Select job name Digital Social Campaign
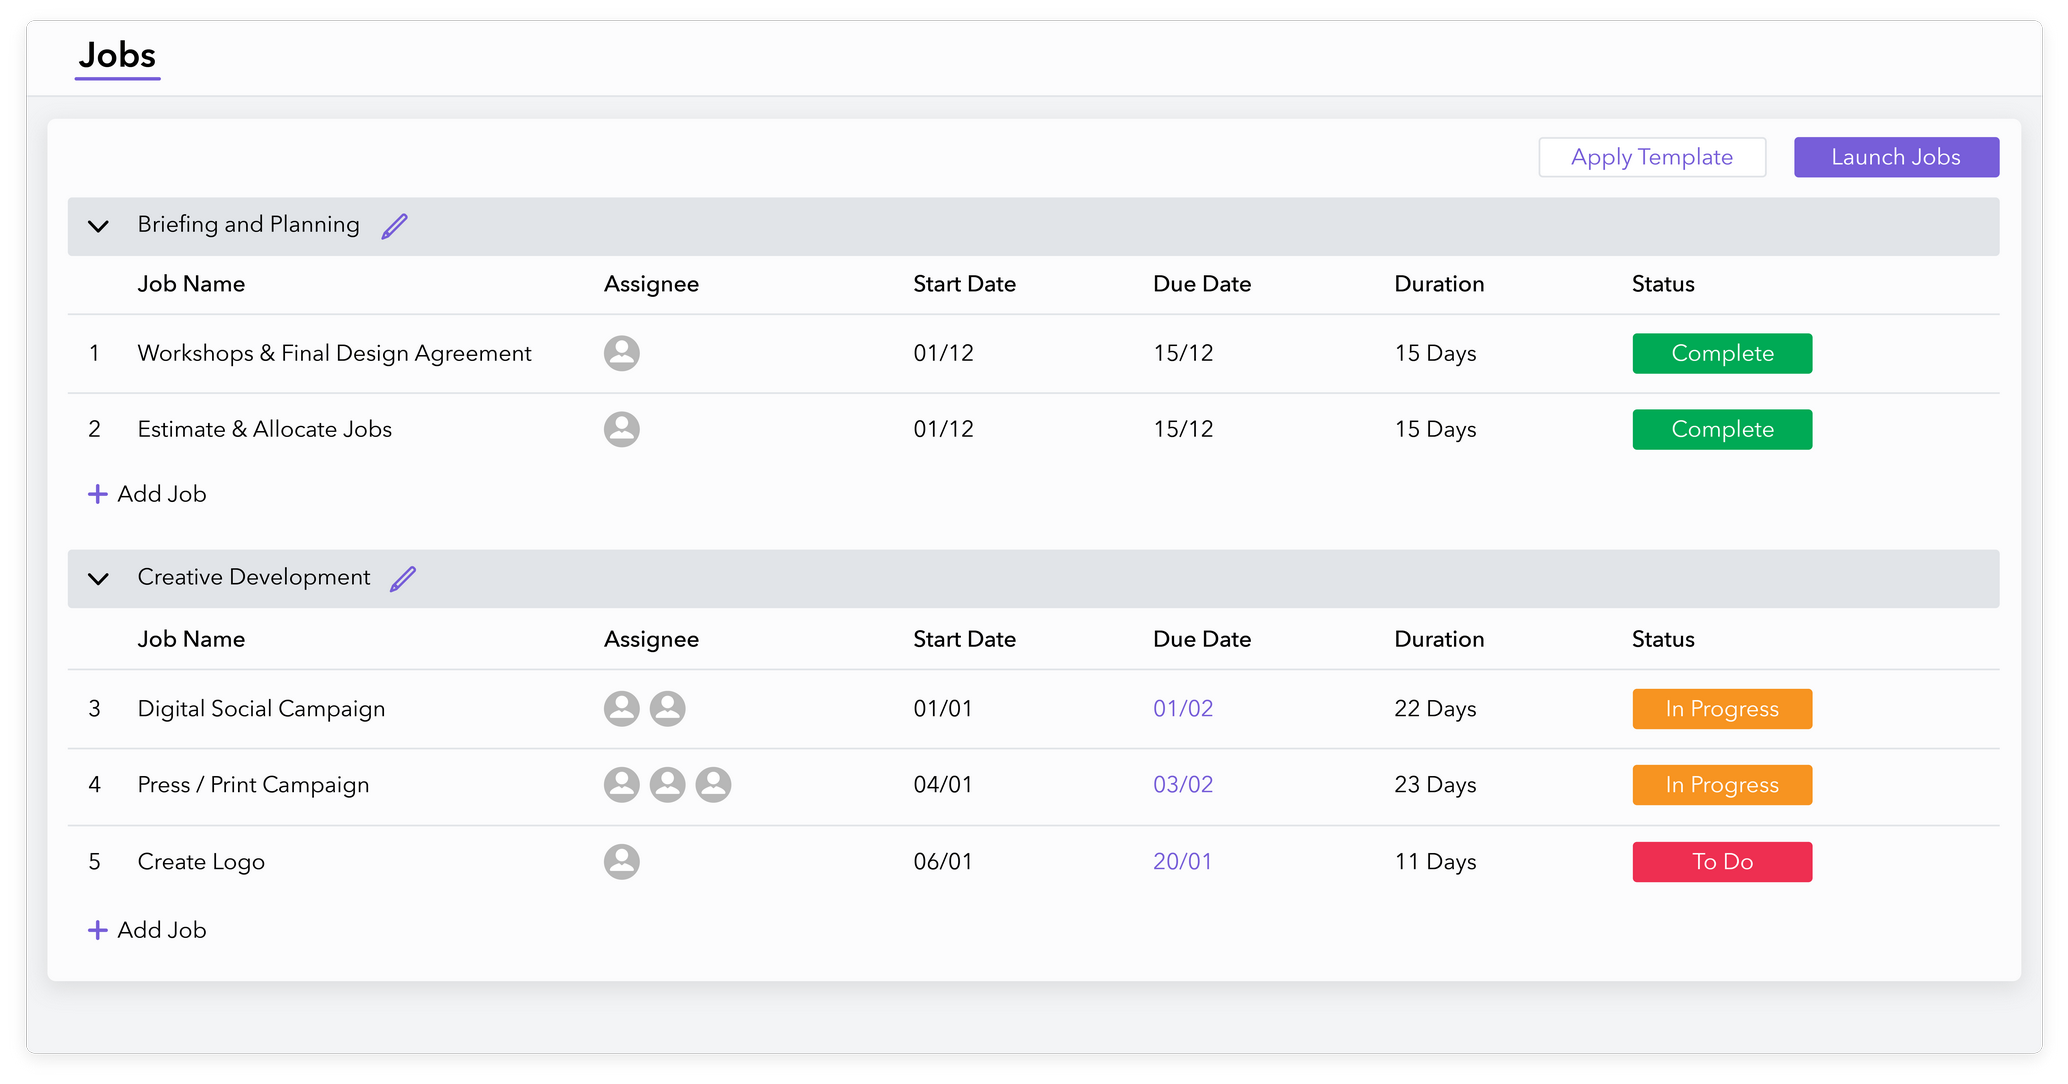 tap(261, 708)
